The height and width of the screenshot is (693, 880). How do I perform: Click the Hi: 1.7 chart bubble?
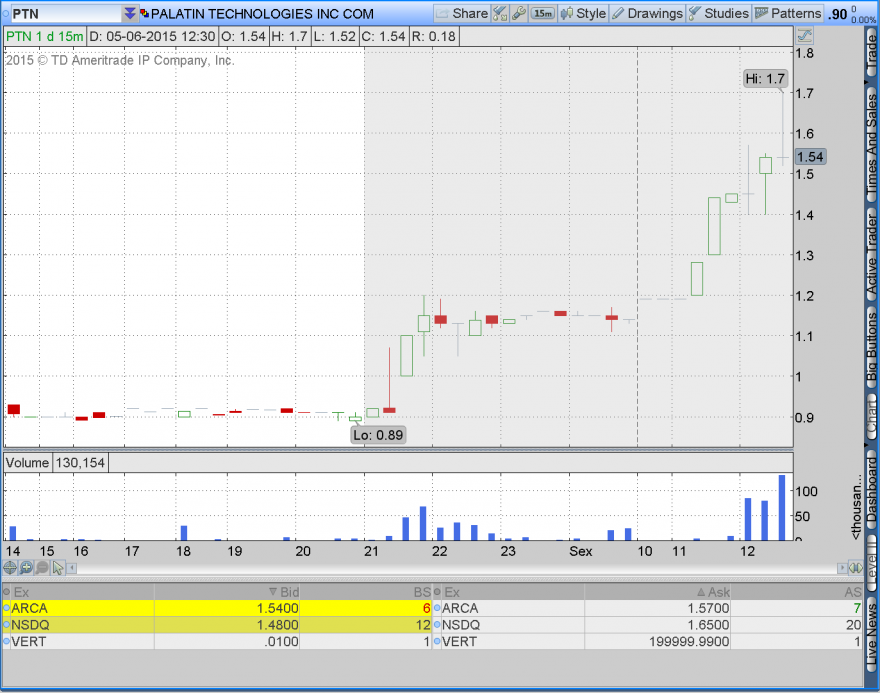tap(765, 79)
